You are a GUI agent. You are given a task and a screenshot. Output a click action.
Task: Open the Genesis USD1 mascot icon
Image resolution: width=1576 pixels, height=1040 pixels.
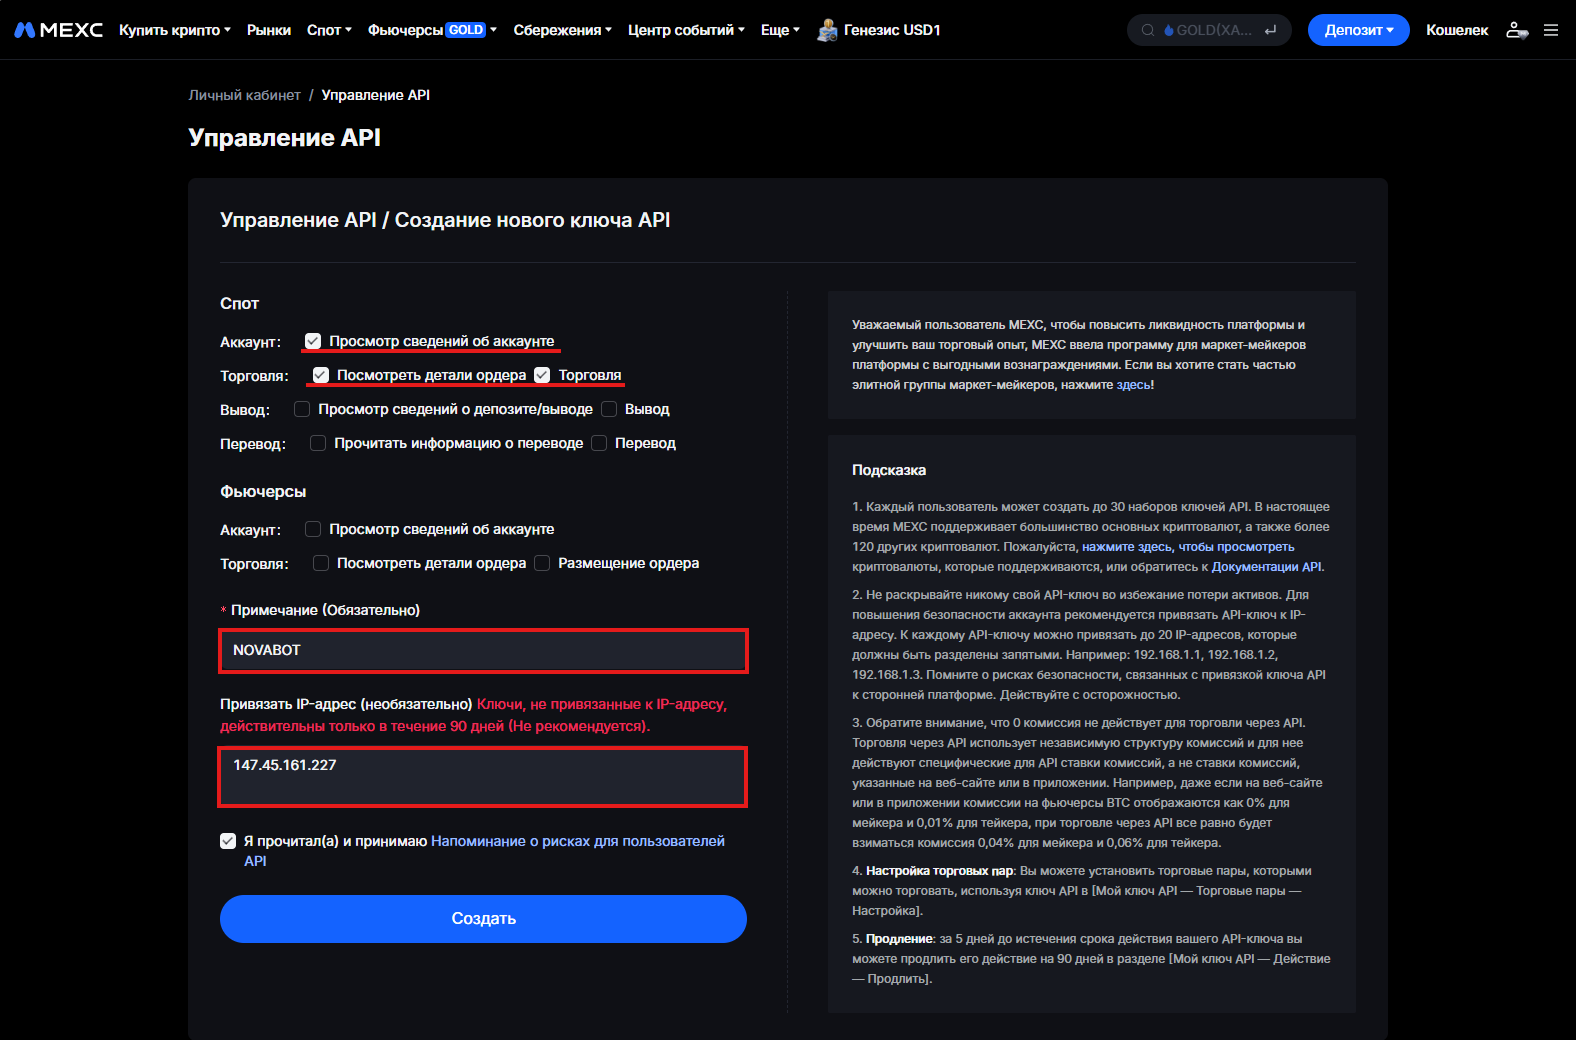tap(827, 30)
